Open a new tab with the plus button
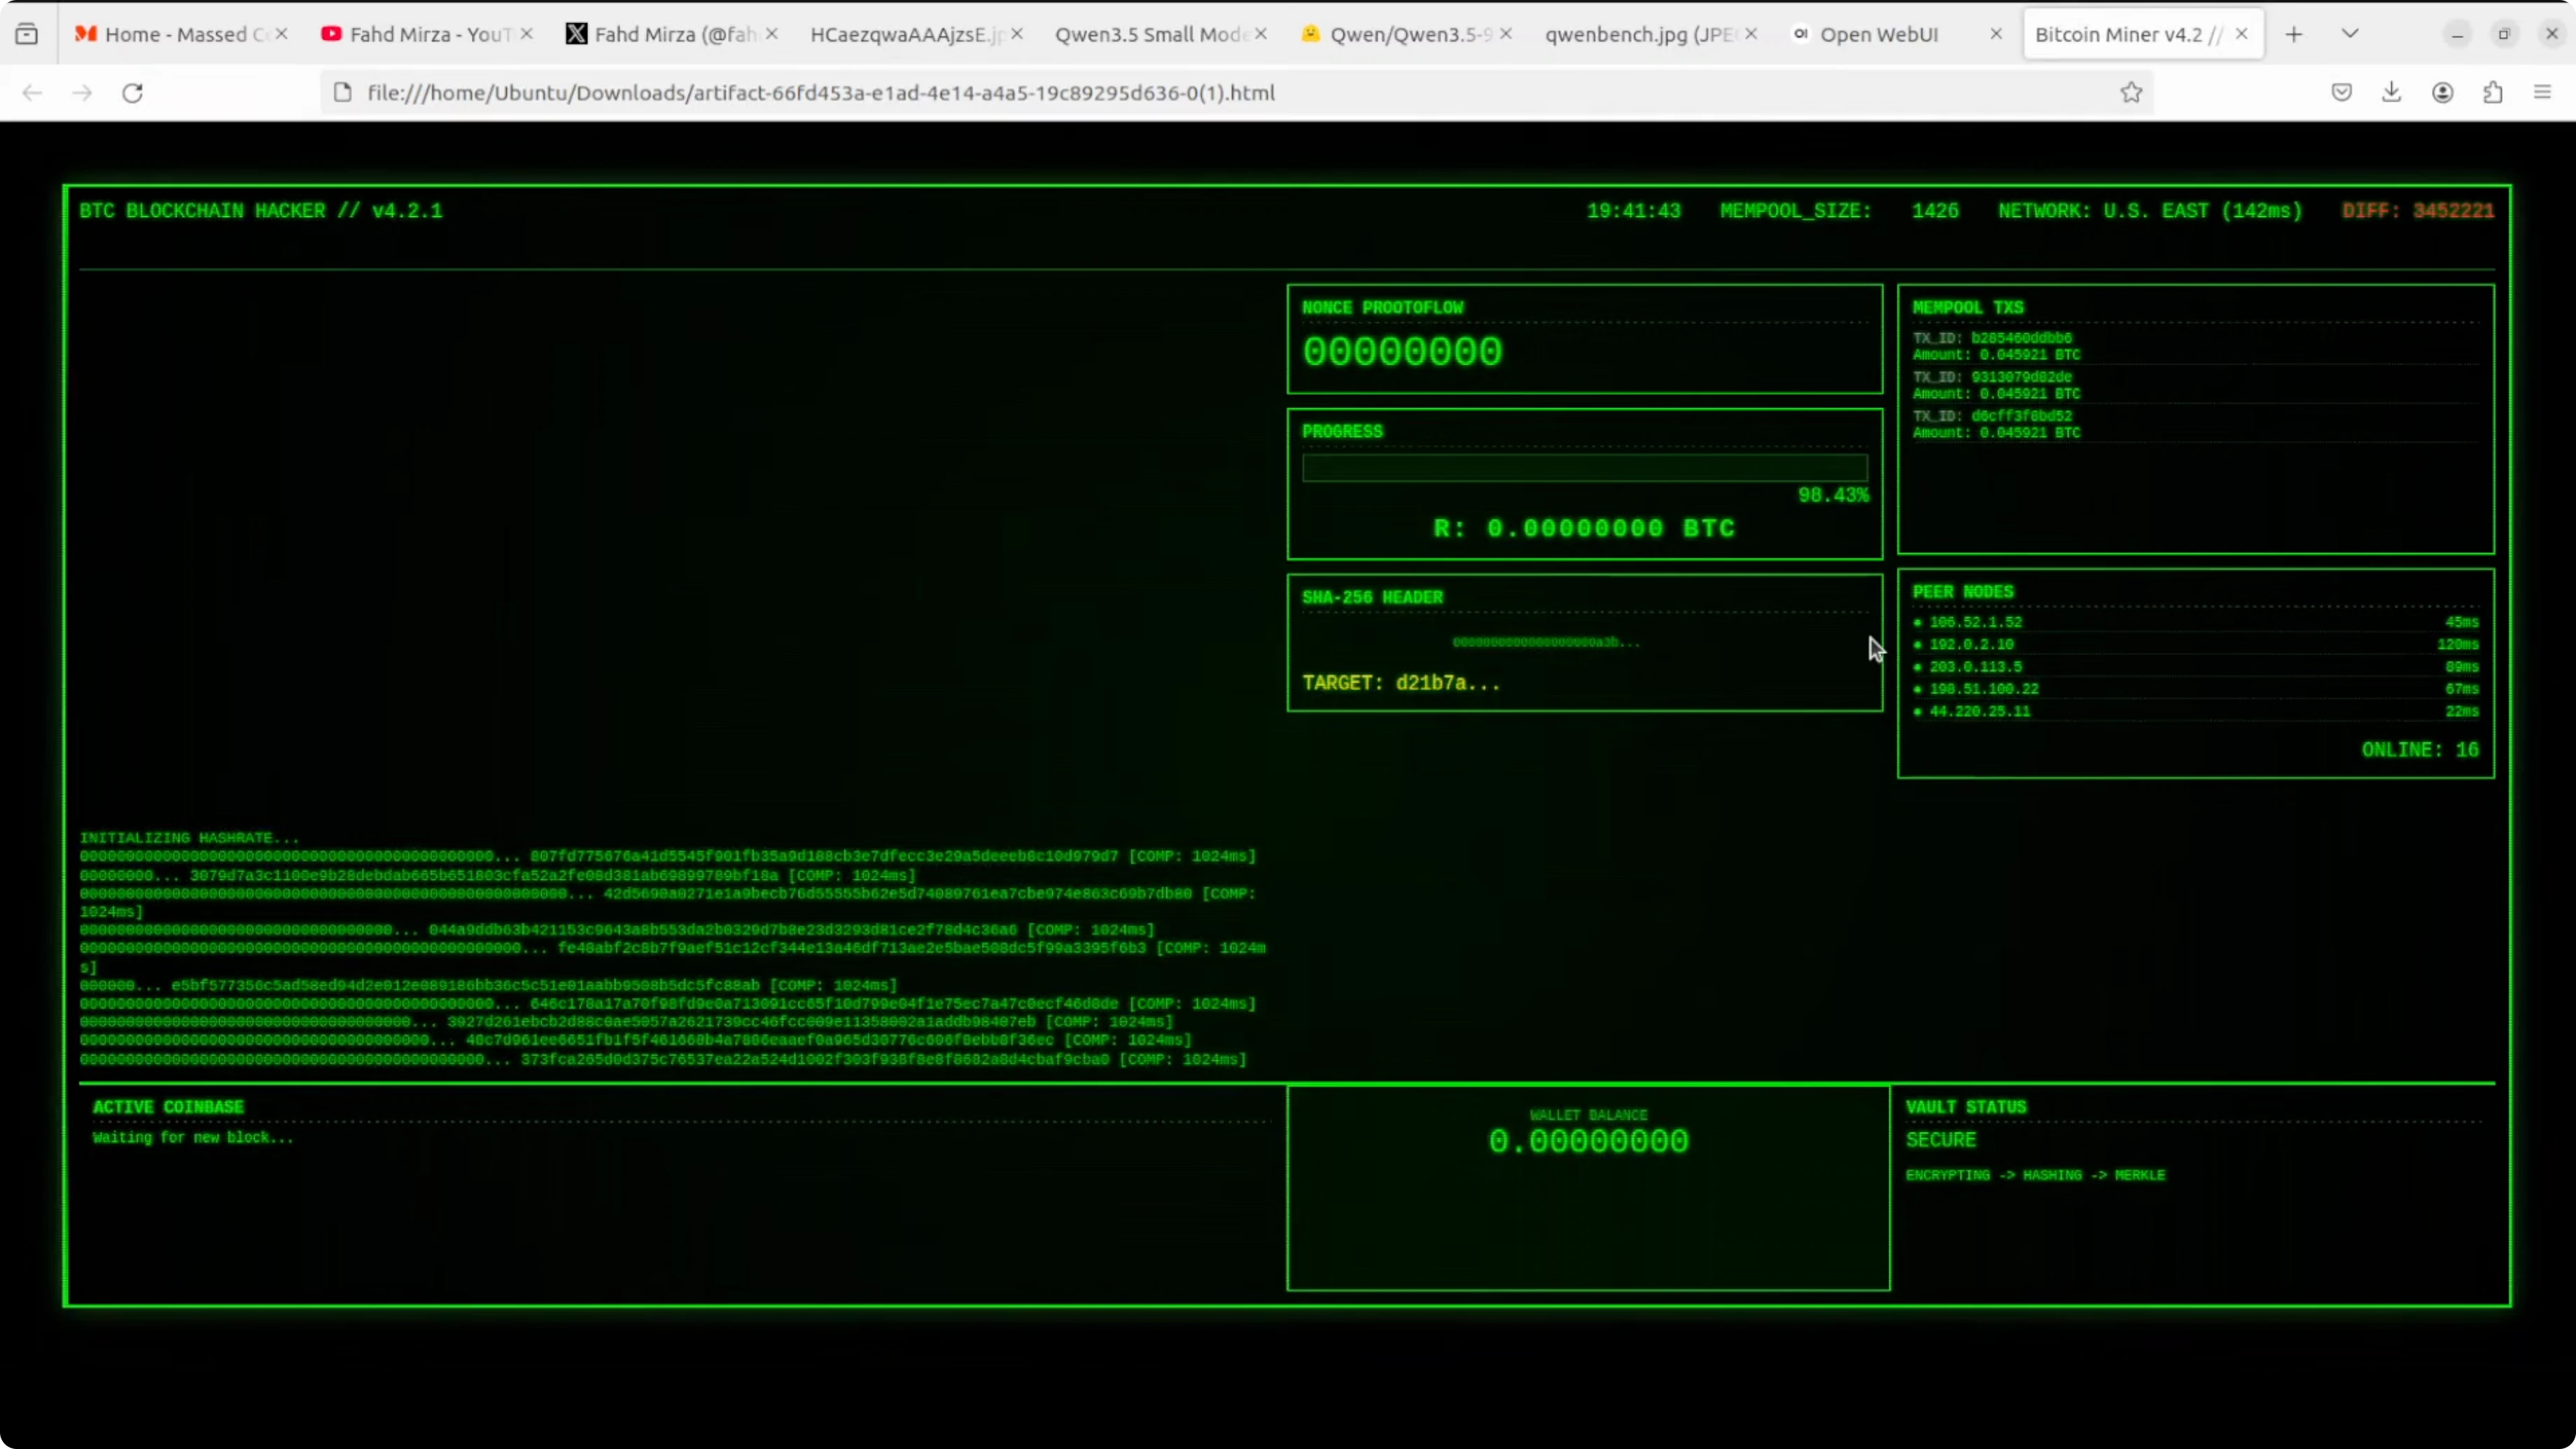Screen dimensions: 2576x1449 point(2294,34)
